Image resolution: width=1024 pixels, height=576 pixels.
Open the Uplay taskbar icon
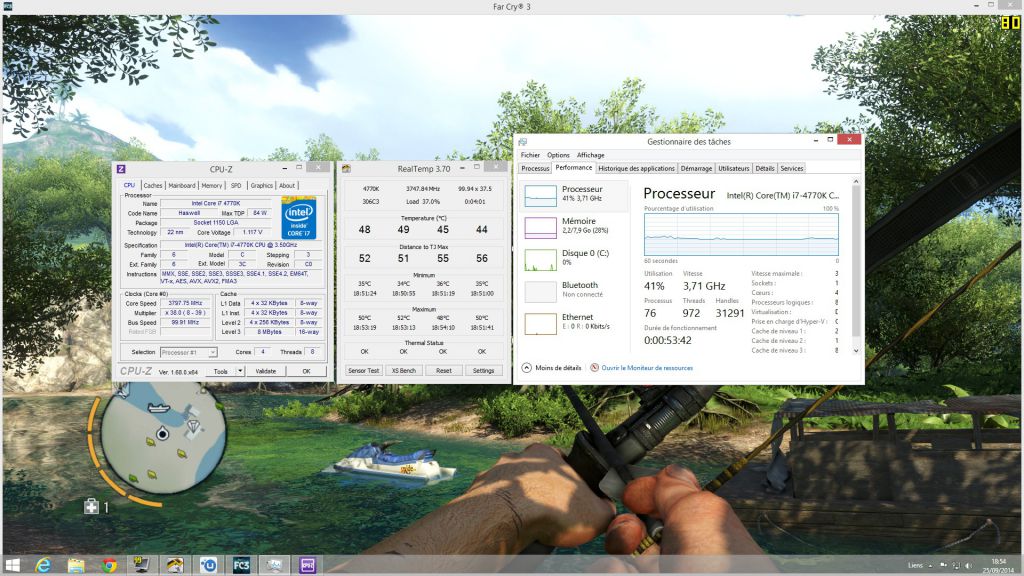[x=208, y=565]
